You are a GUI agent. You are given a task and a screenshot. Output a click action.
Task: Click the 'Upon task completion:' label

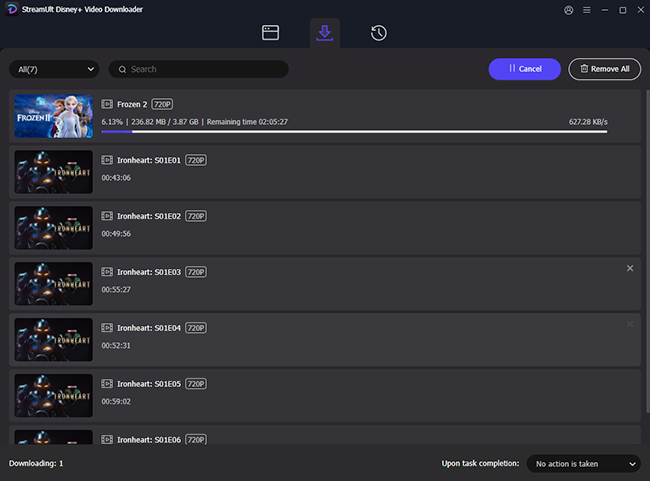pyautogui.click(x=480, y=464)
